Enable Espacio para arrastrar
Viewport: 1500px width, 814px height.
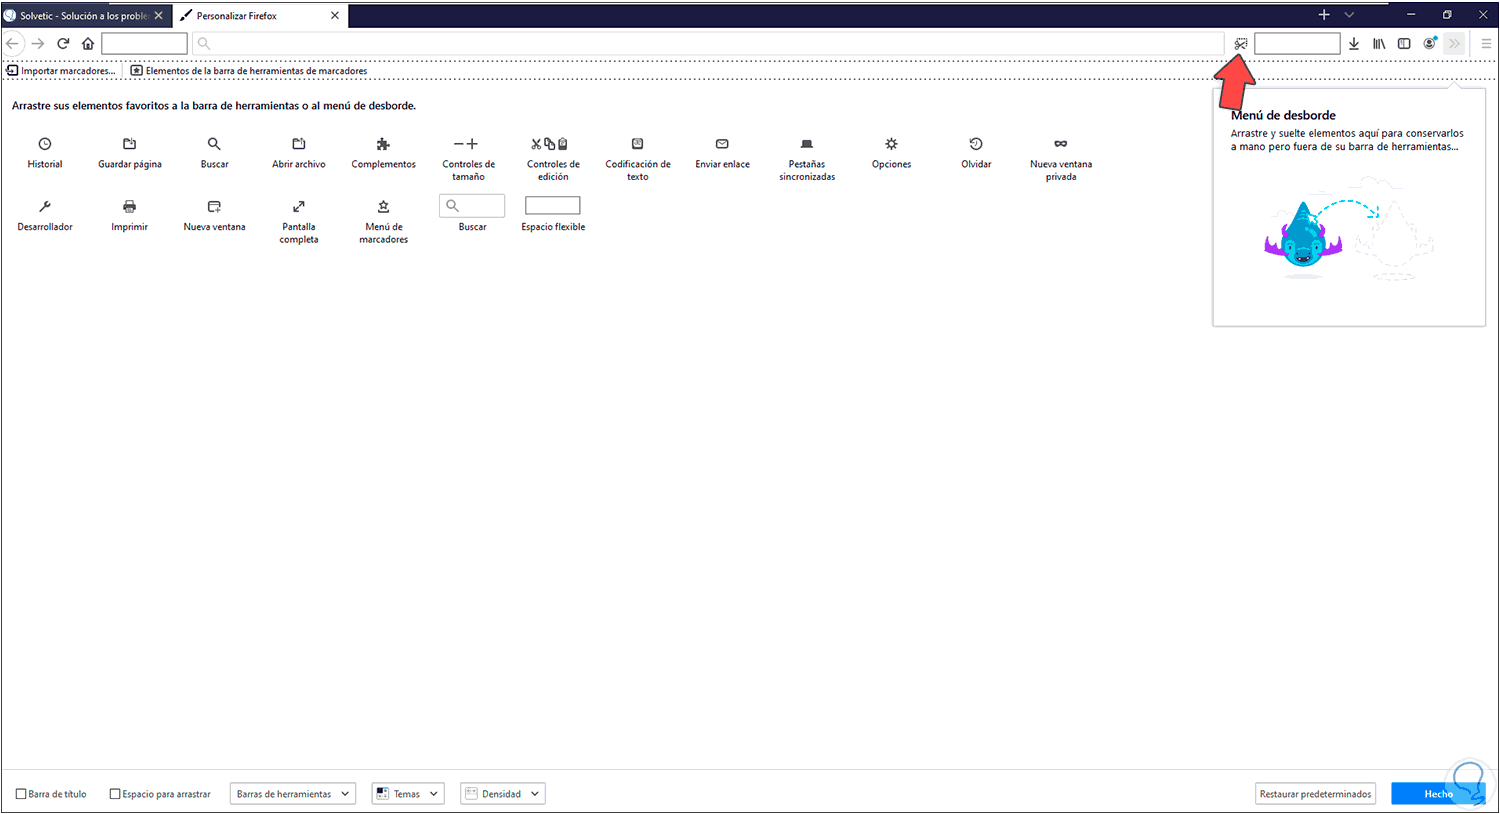point(115,793)
